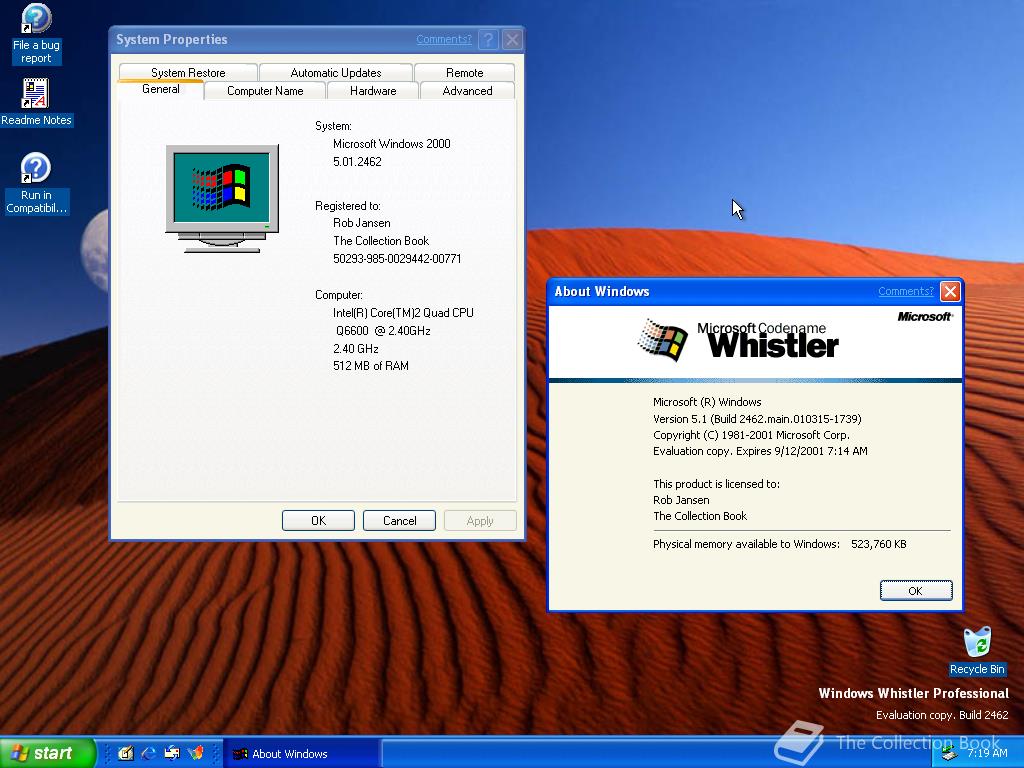Close the System Properties window

[x=513, y=39]
